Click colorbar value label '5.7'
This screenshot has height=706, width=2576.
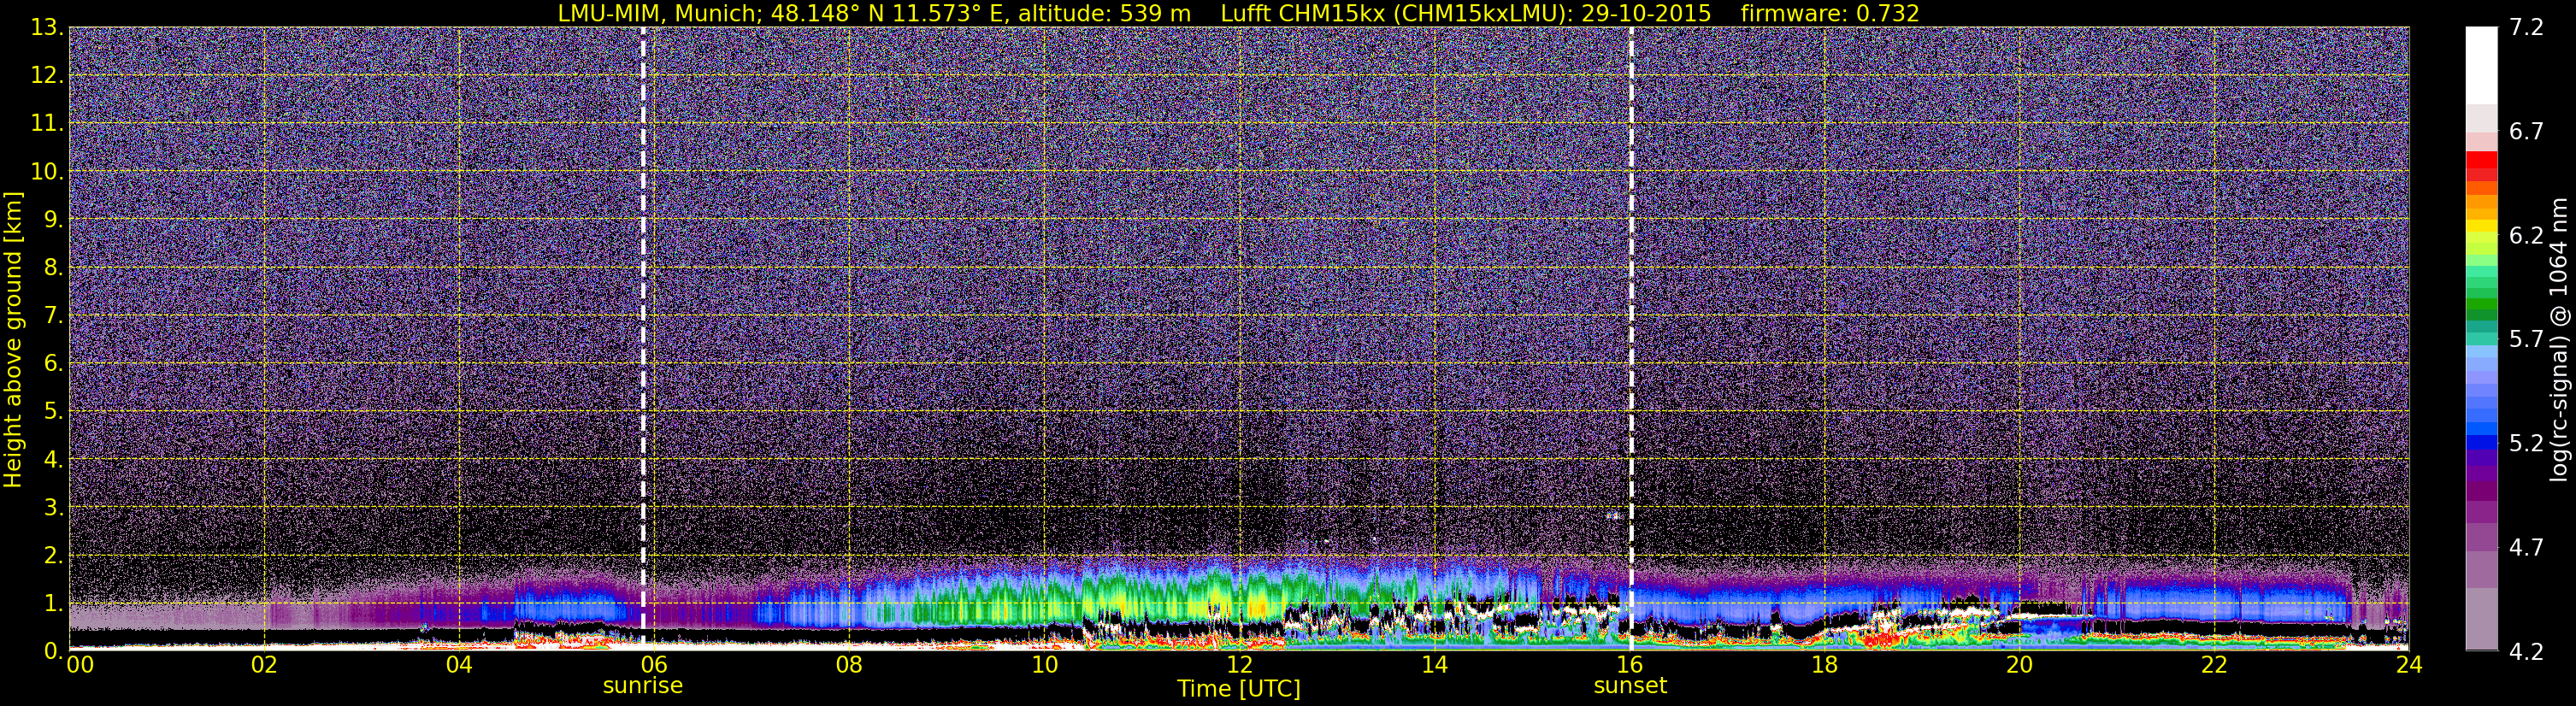tap(2526, 340)
